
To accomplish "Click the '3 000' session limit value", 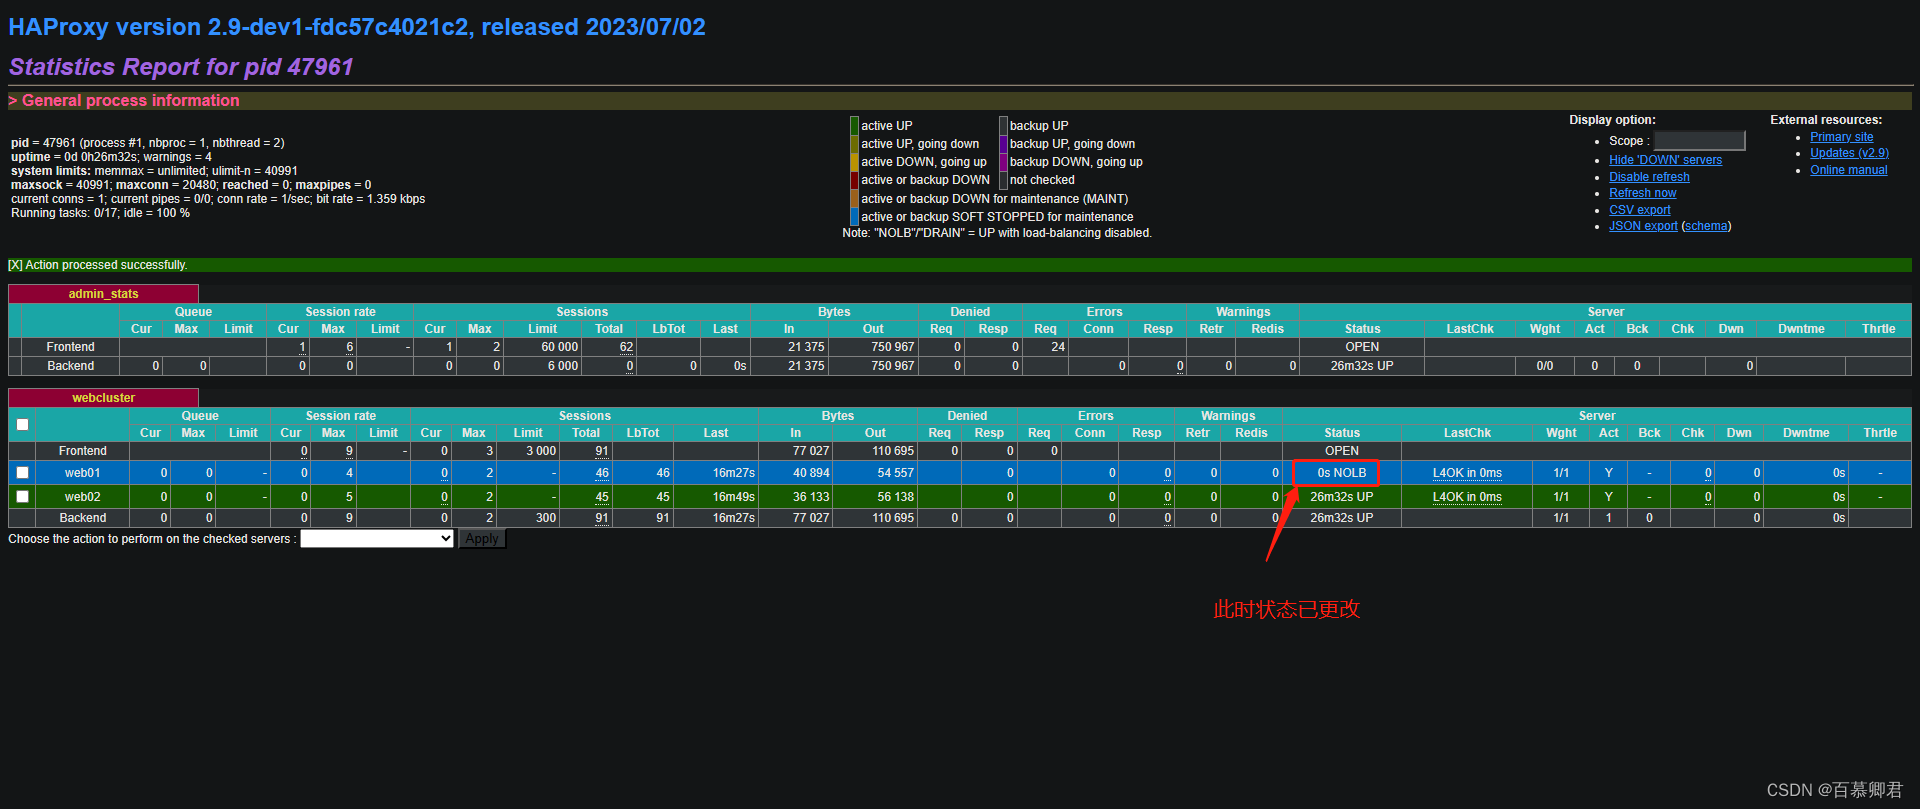I will click(541, 451).
